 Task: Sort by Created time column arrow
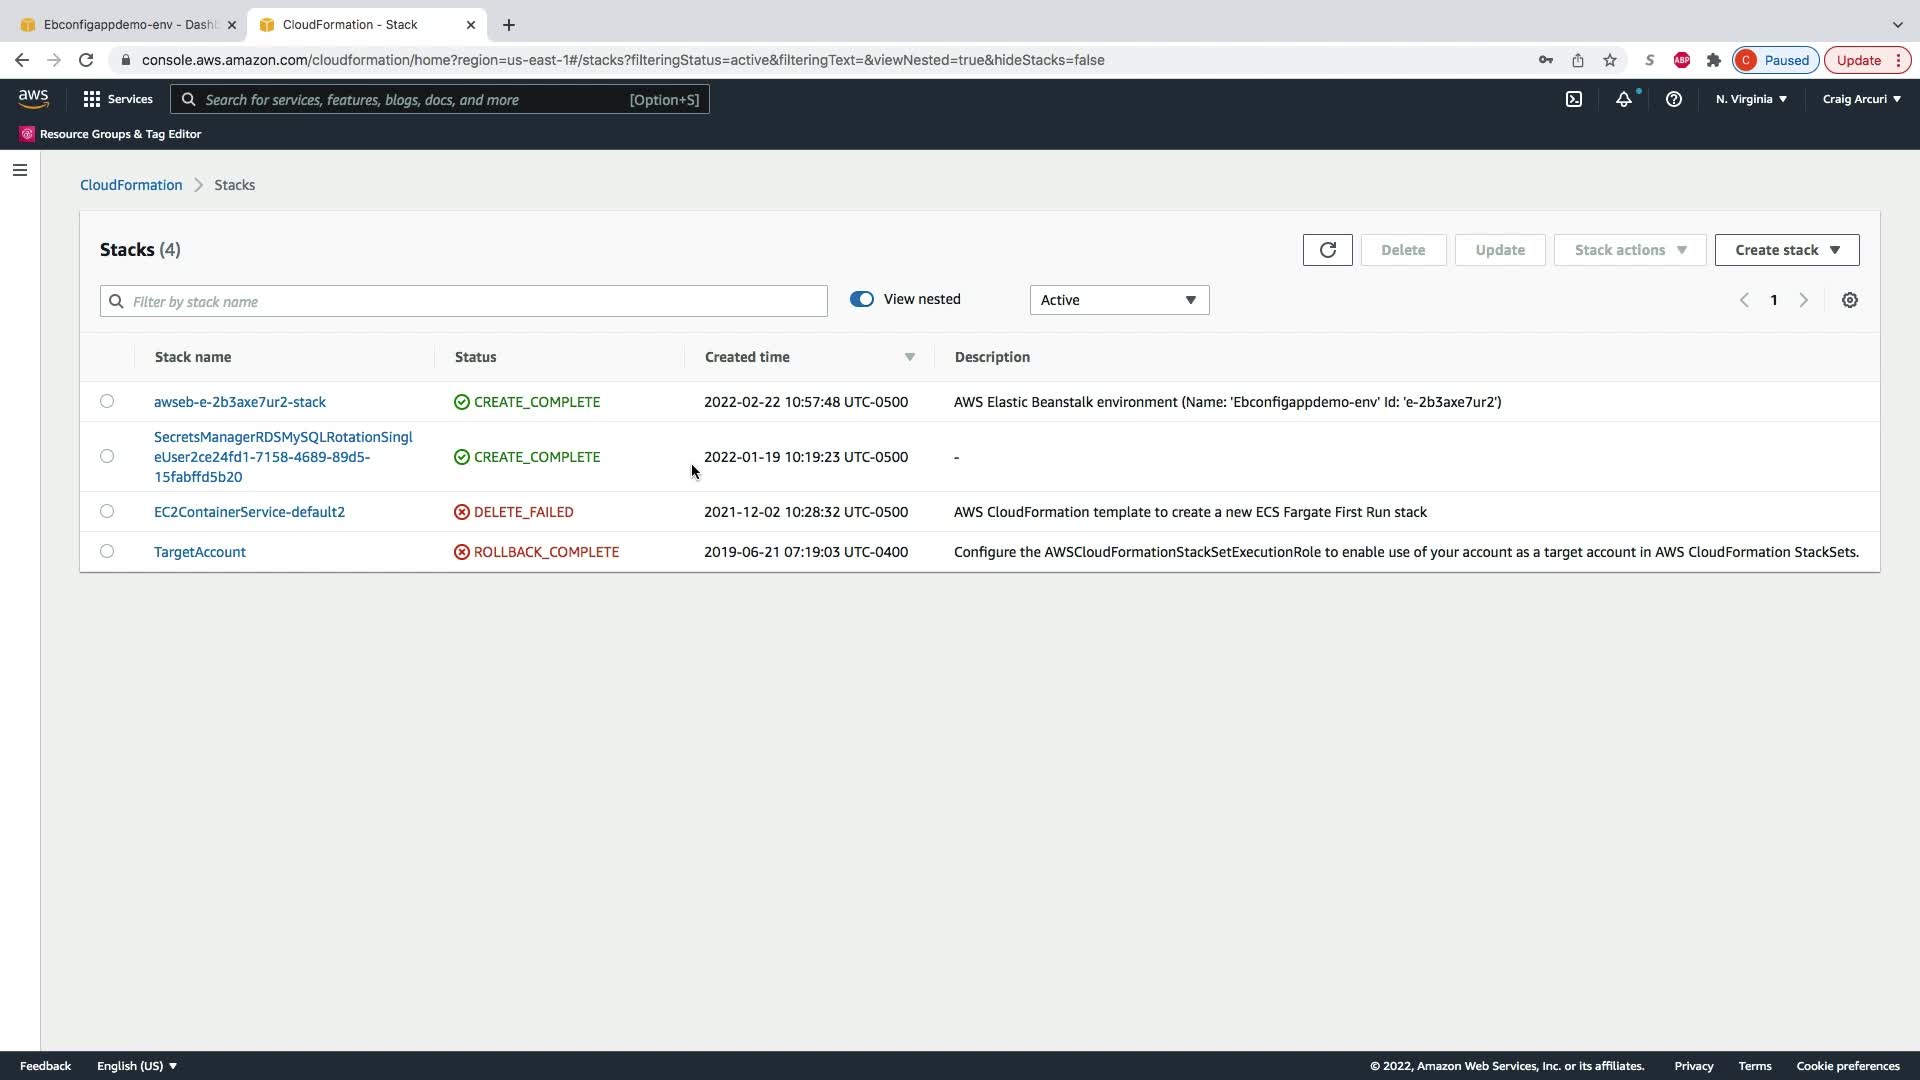click(909, 357)
